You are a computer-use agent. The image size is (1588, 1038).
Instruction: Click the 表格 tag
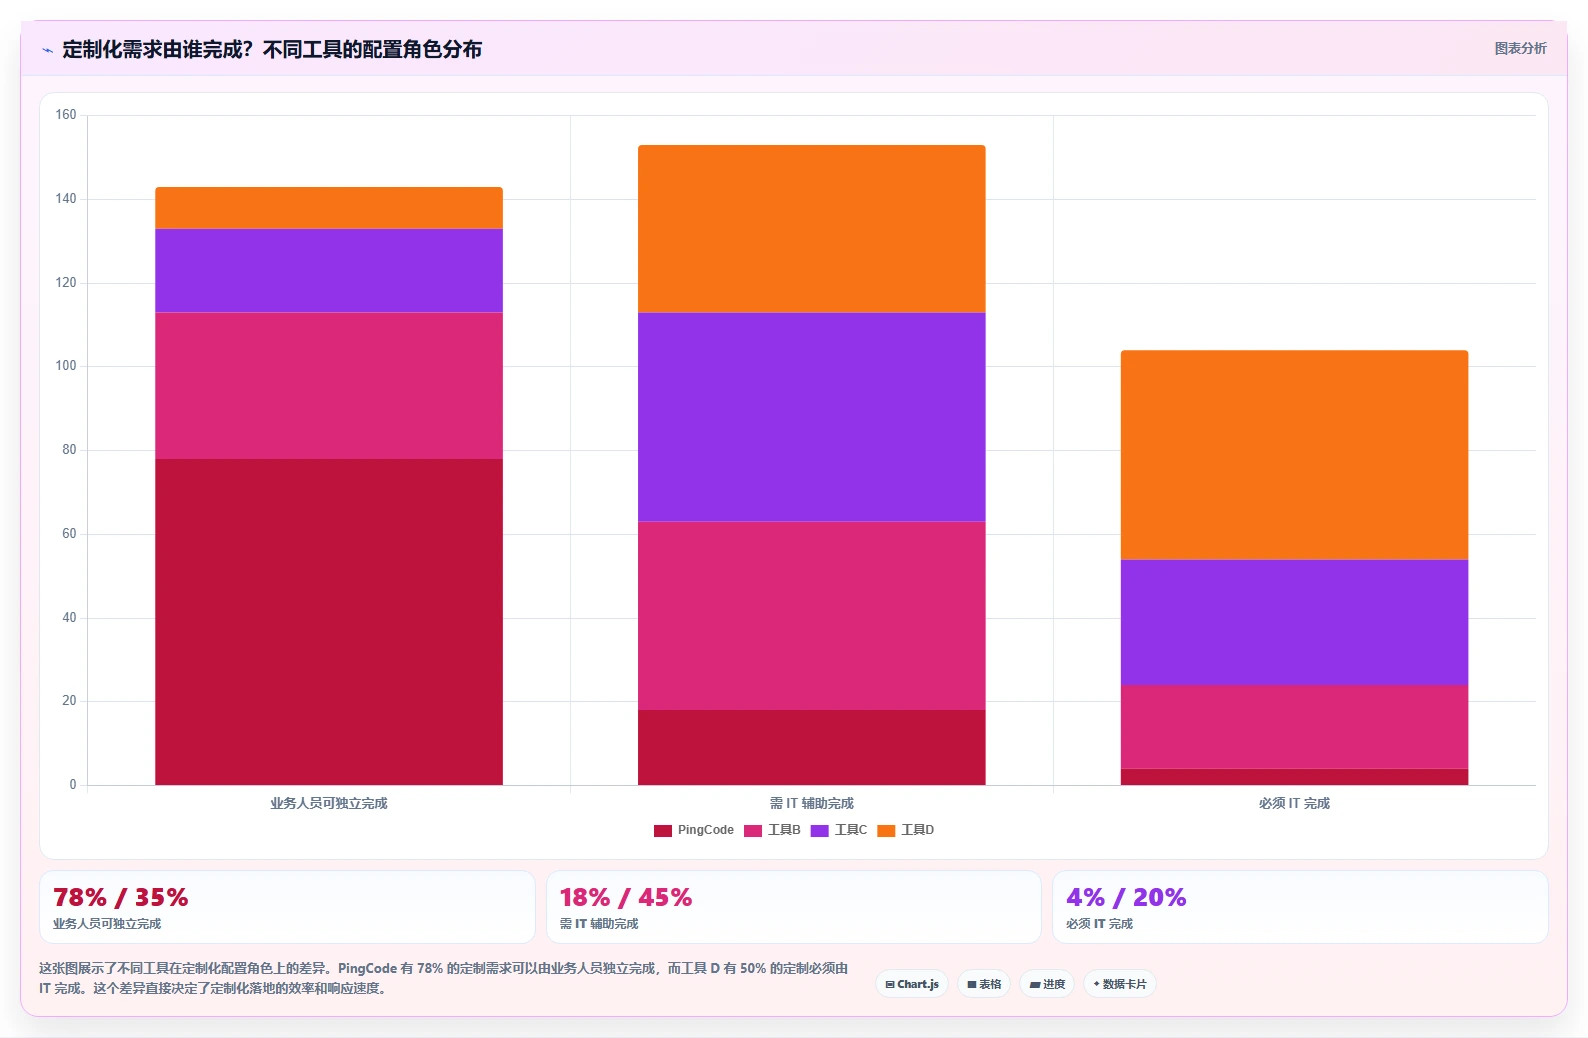984,984
